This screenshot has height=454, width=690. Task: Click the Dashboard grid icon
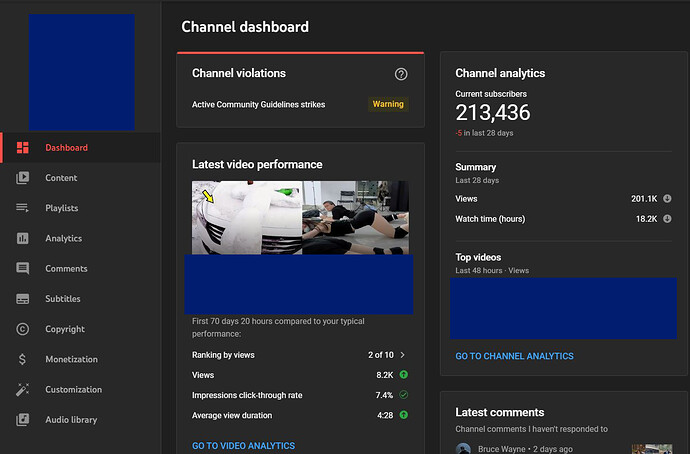coord(22,148)
